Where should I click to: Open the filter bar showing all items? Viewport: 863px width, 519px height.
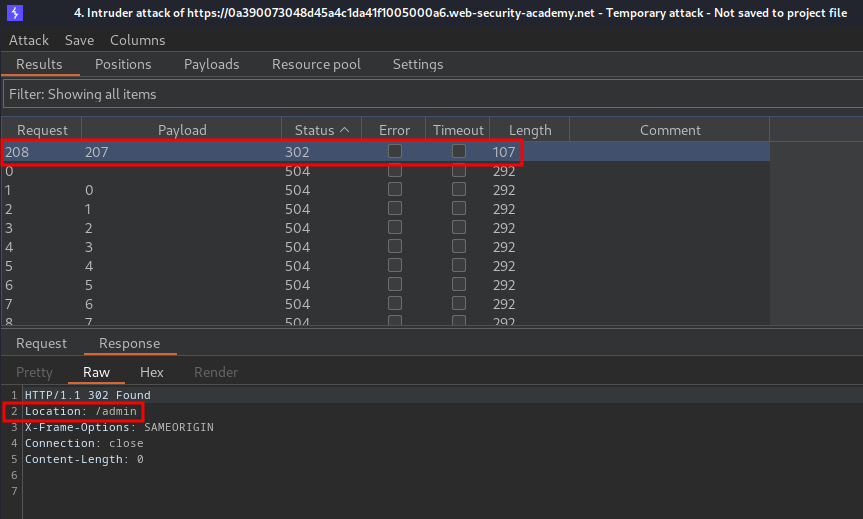tap(433, 94)
